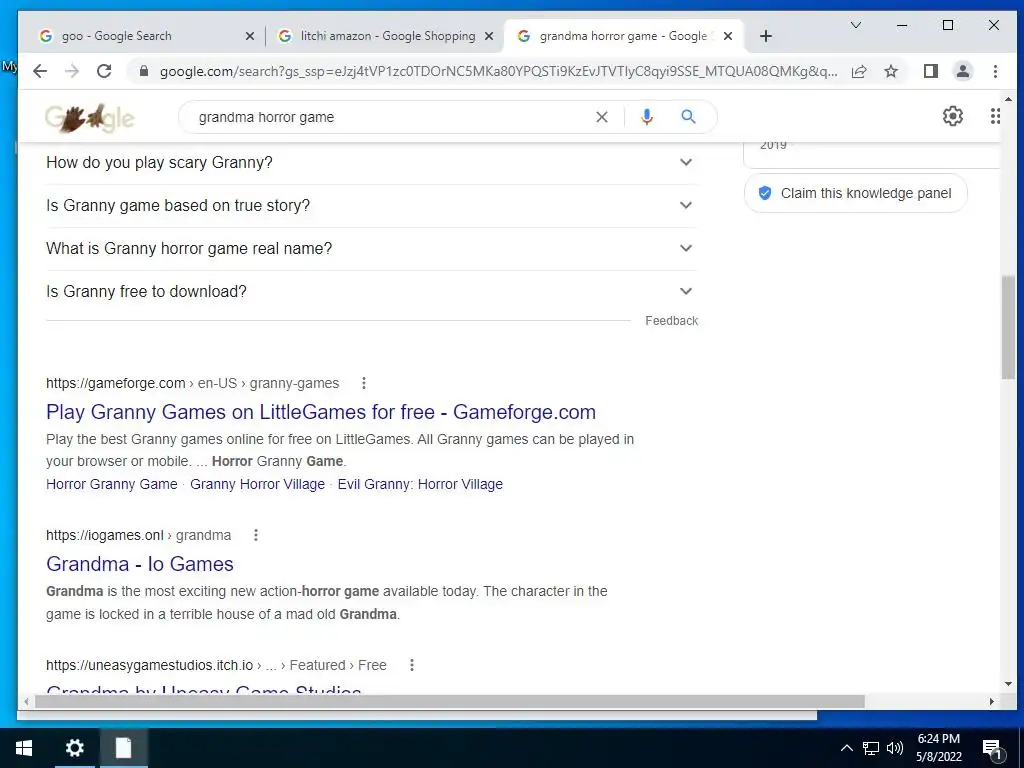The image size is (1024, 768).
Task: Open tab search dropdown arrow
Action: coord(856,25)
